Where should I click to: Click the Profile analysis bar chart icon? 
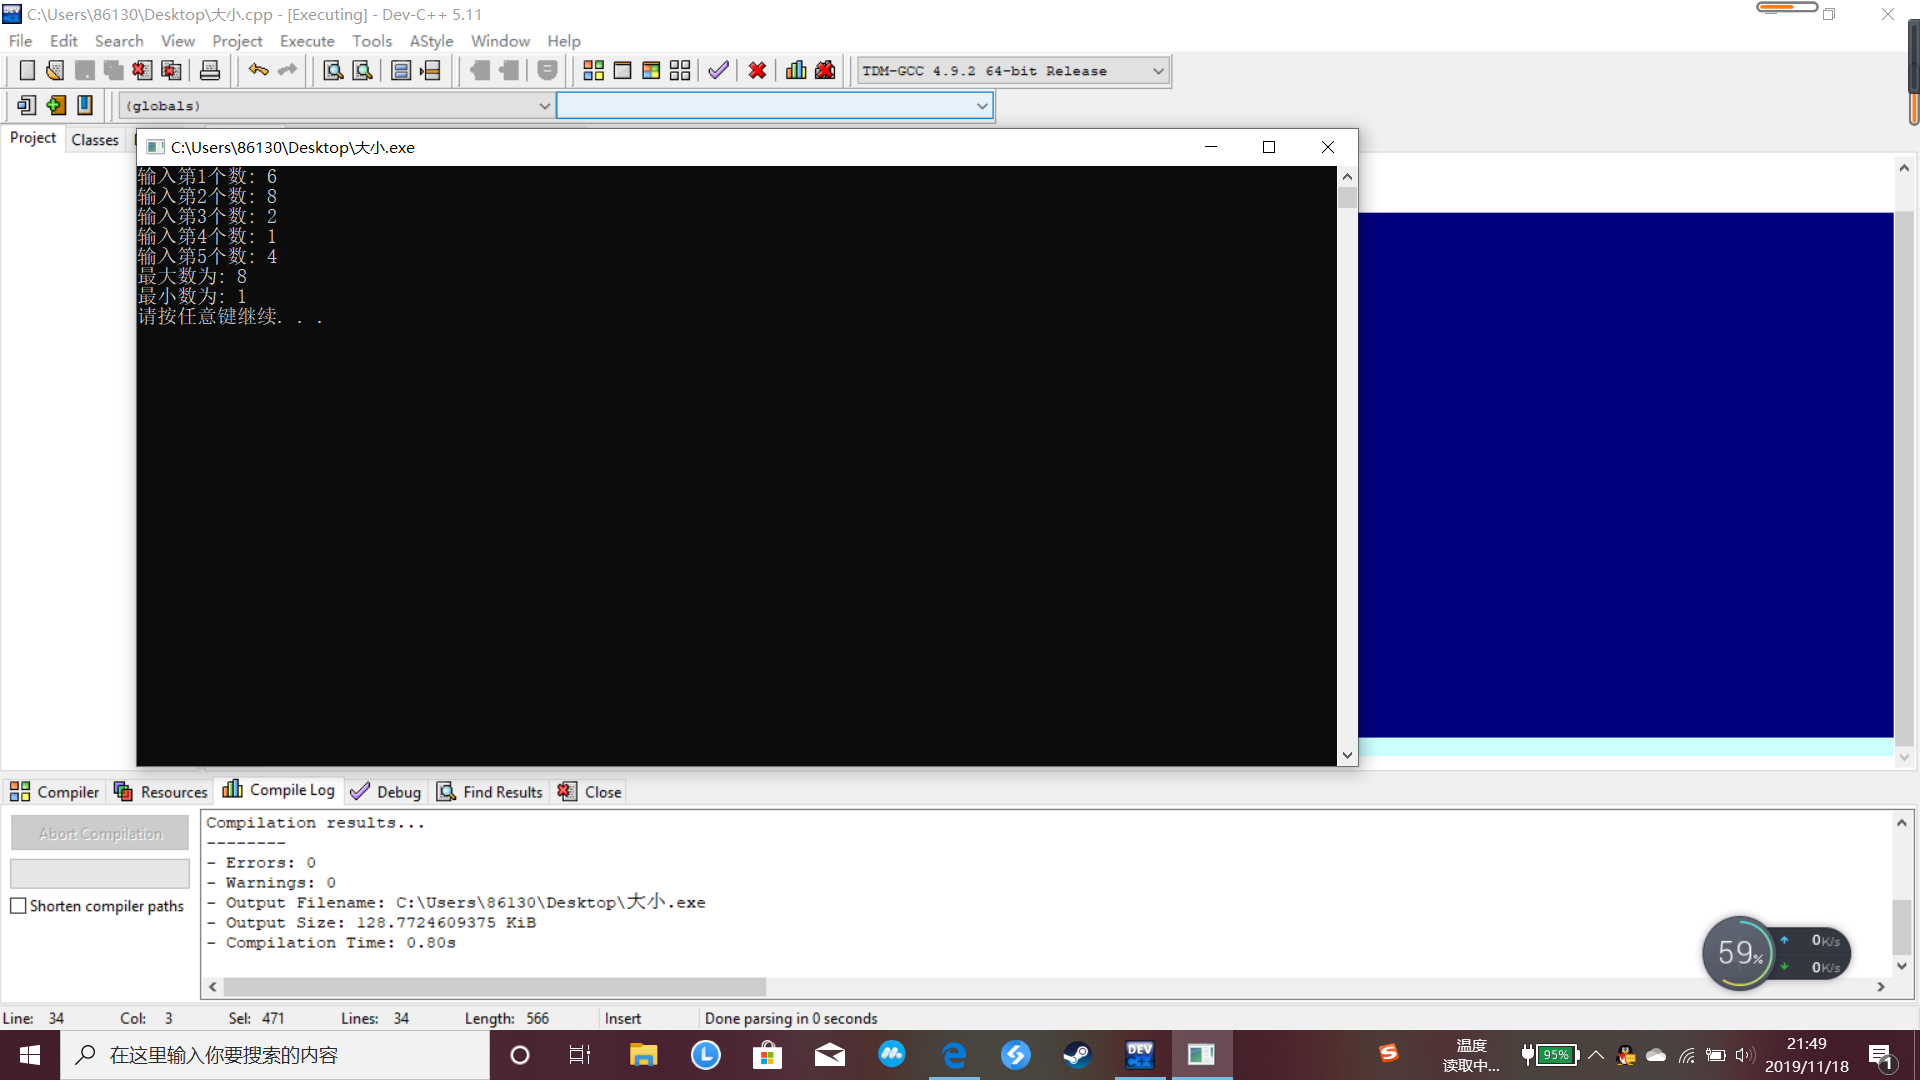(796, 70)
